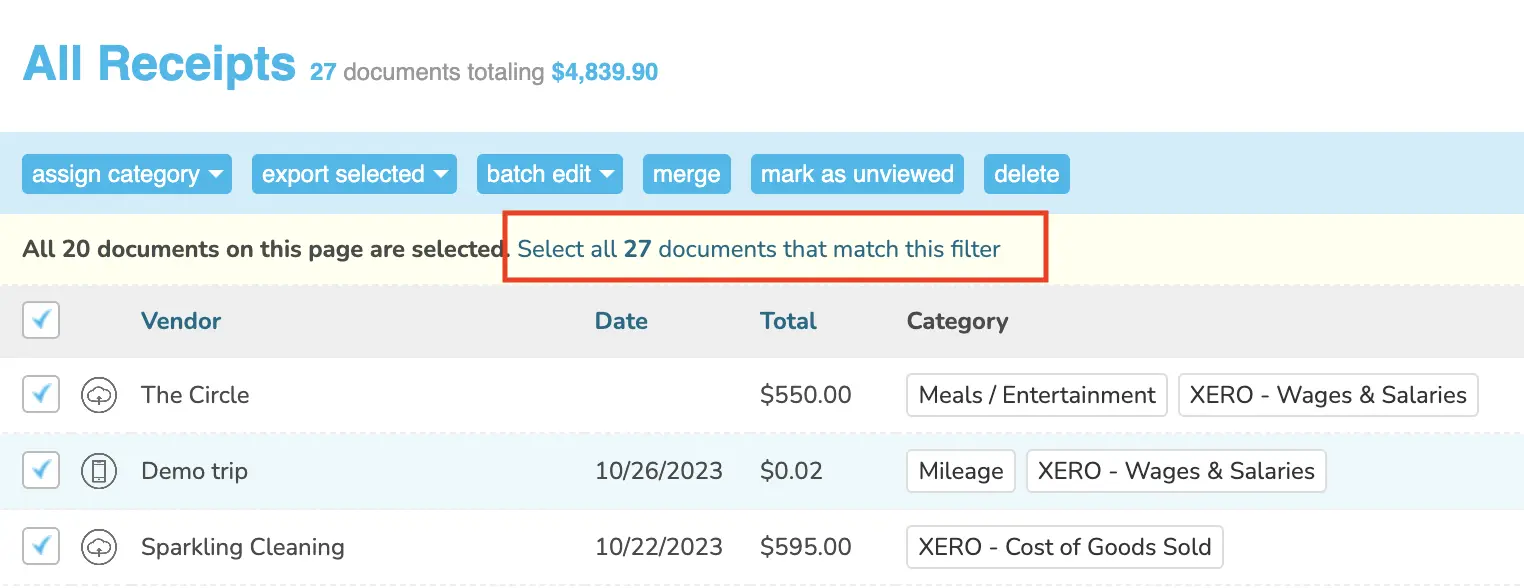Click the cloud upload icon beside The Circle
Viewport: 1524px width, 588px height.
[x=98, y=395]
